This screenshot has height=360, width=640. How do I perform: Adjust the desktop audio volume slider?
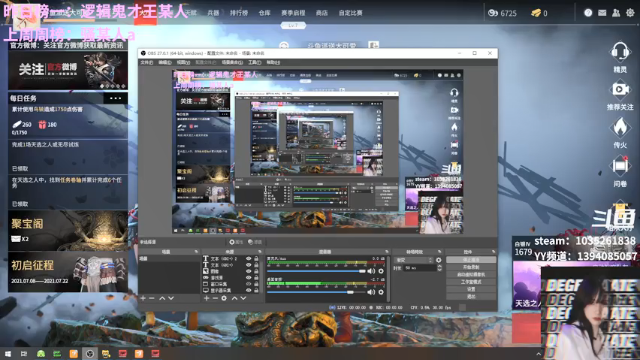tap(316, 292)
